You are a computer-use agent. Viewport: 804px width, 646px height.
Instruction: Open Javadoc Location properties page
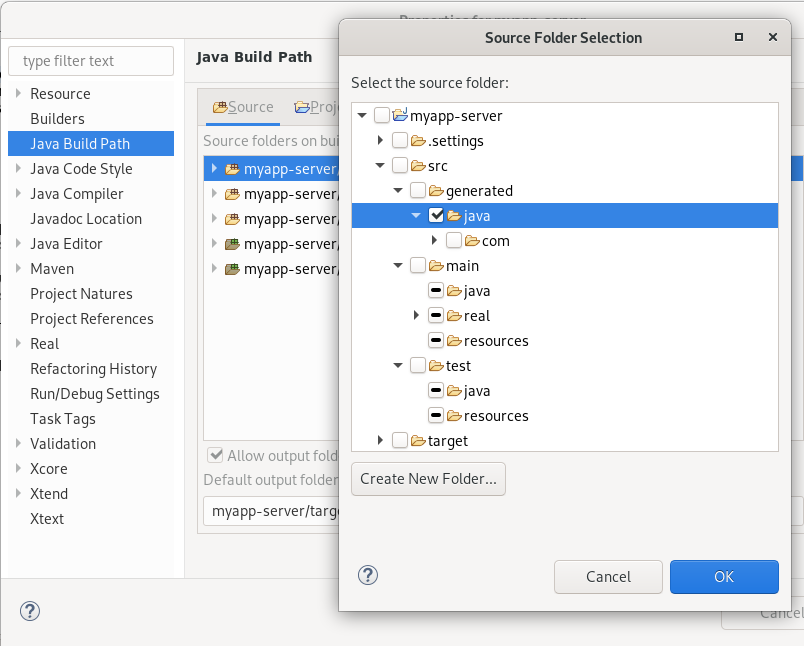[86, 218]
